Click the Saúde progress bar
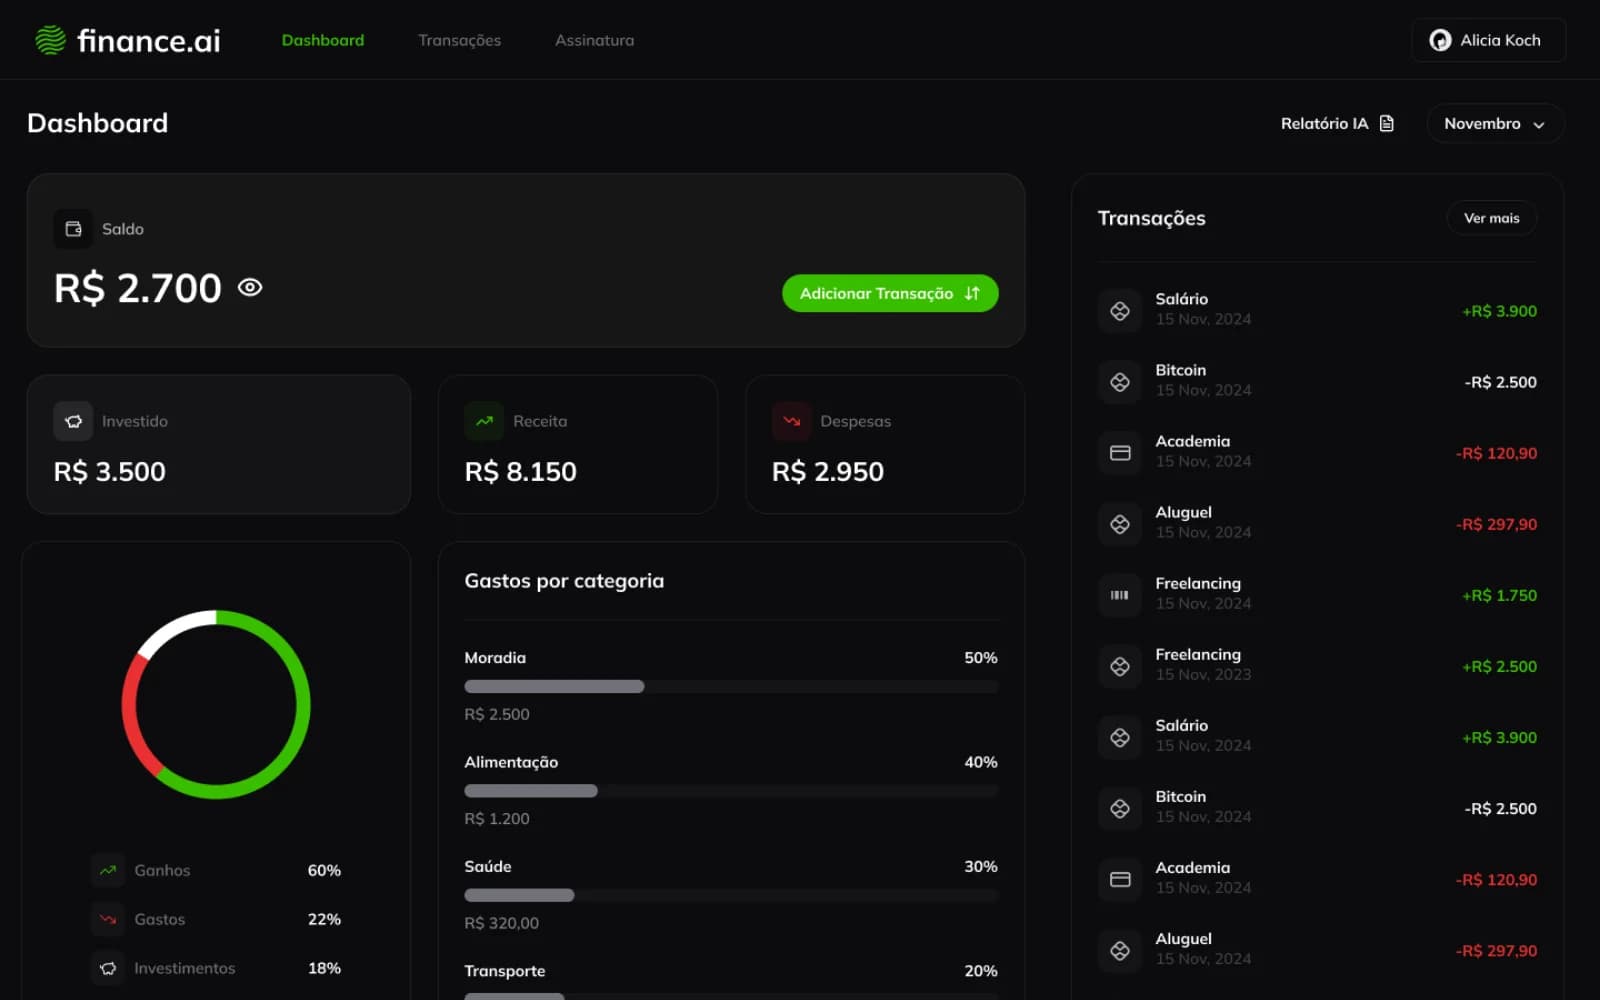Viewport: 1600px width, 1000px height. tap(731, 895)
